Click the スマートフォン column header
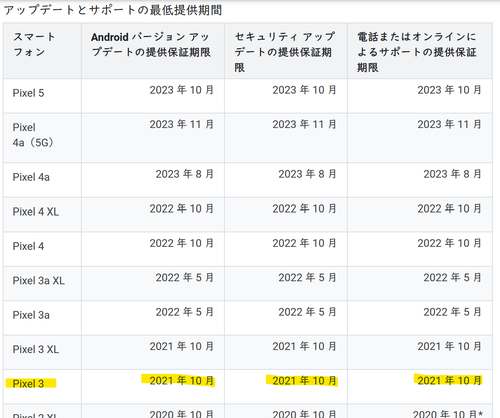This screenshot has height=418, width=500. tap(34, 44)
